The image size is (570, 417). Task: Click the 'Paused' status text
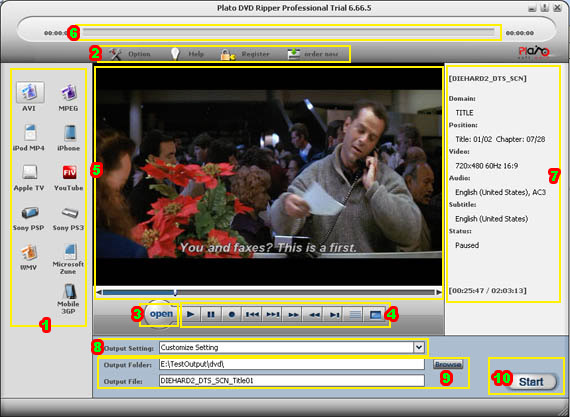pyautogui.click(x=467, y=245)
